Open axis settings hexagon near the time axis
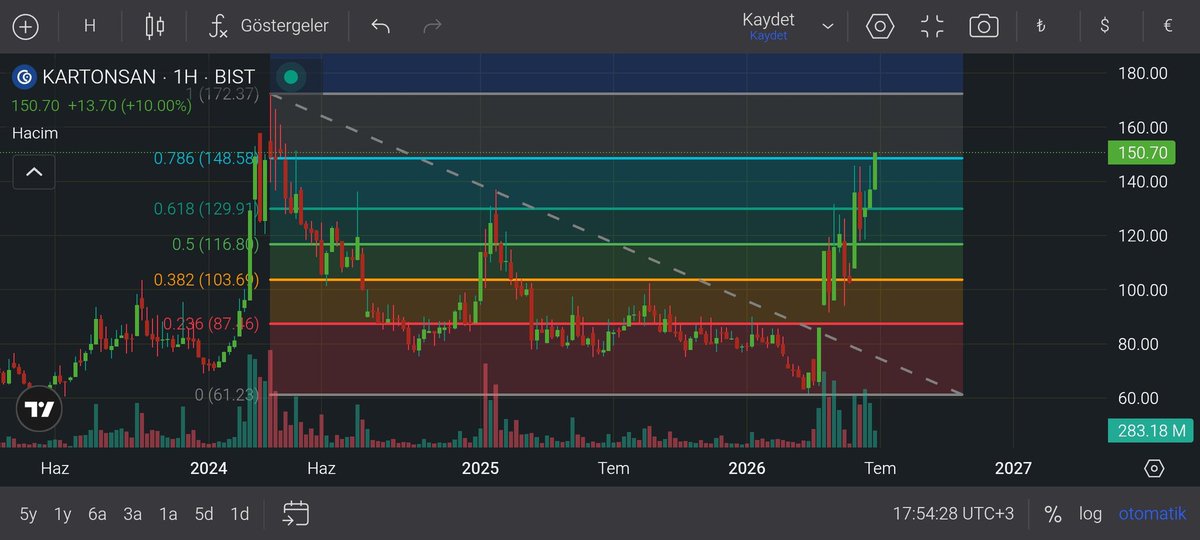 coord(1154,468)
